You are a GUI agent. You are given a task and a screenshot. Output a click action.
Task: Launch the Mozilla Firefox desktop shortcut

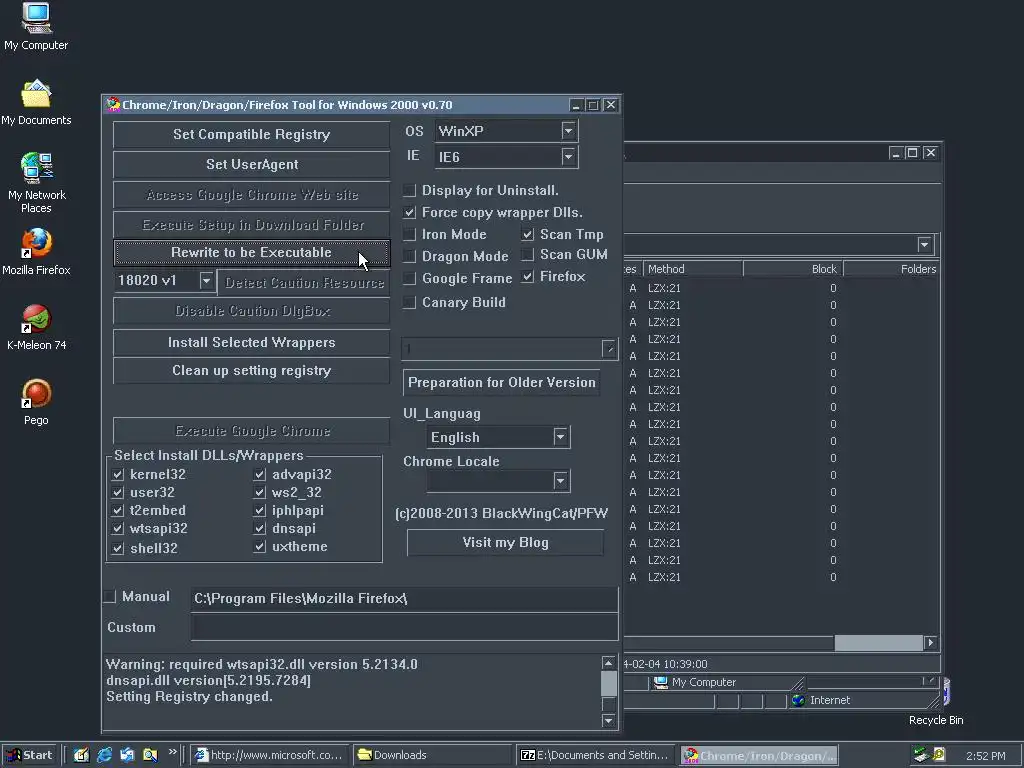point(36,251)
